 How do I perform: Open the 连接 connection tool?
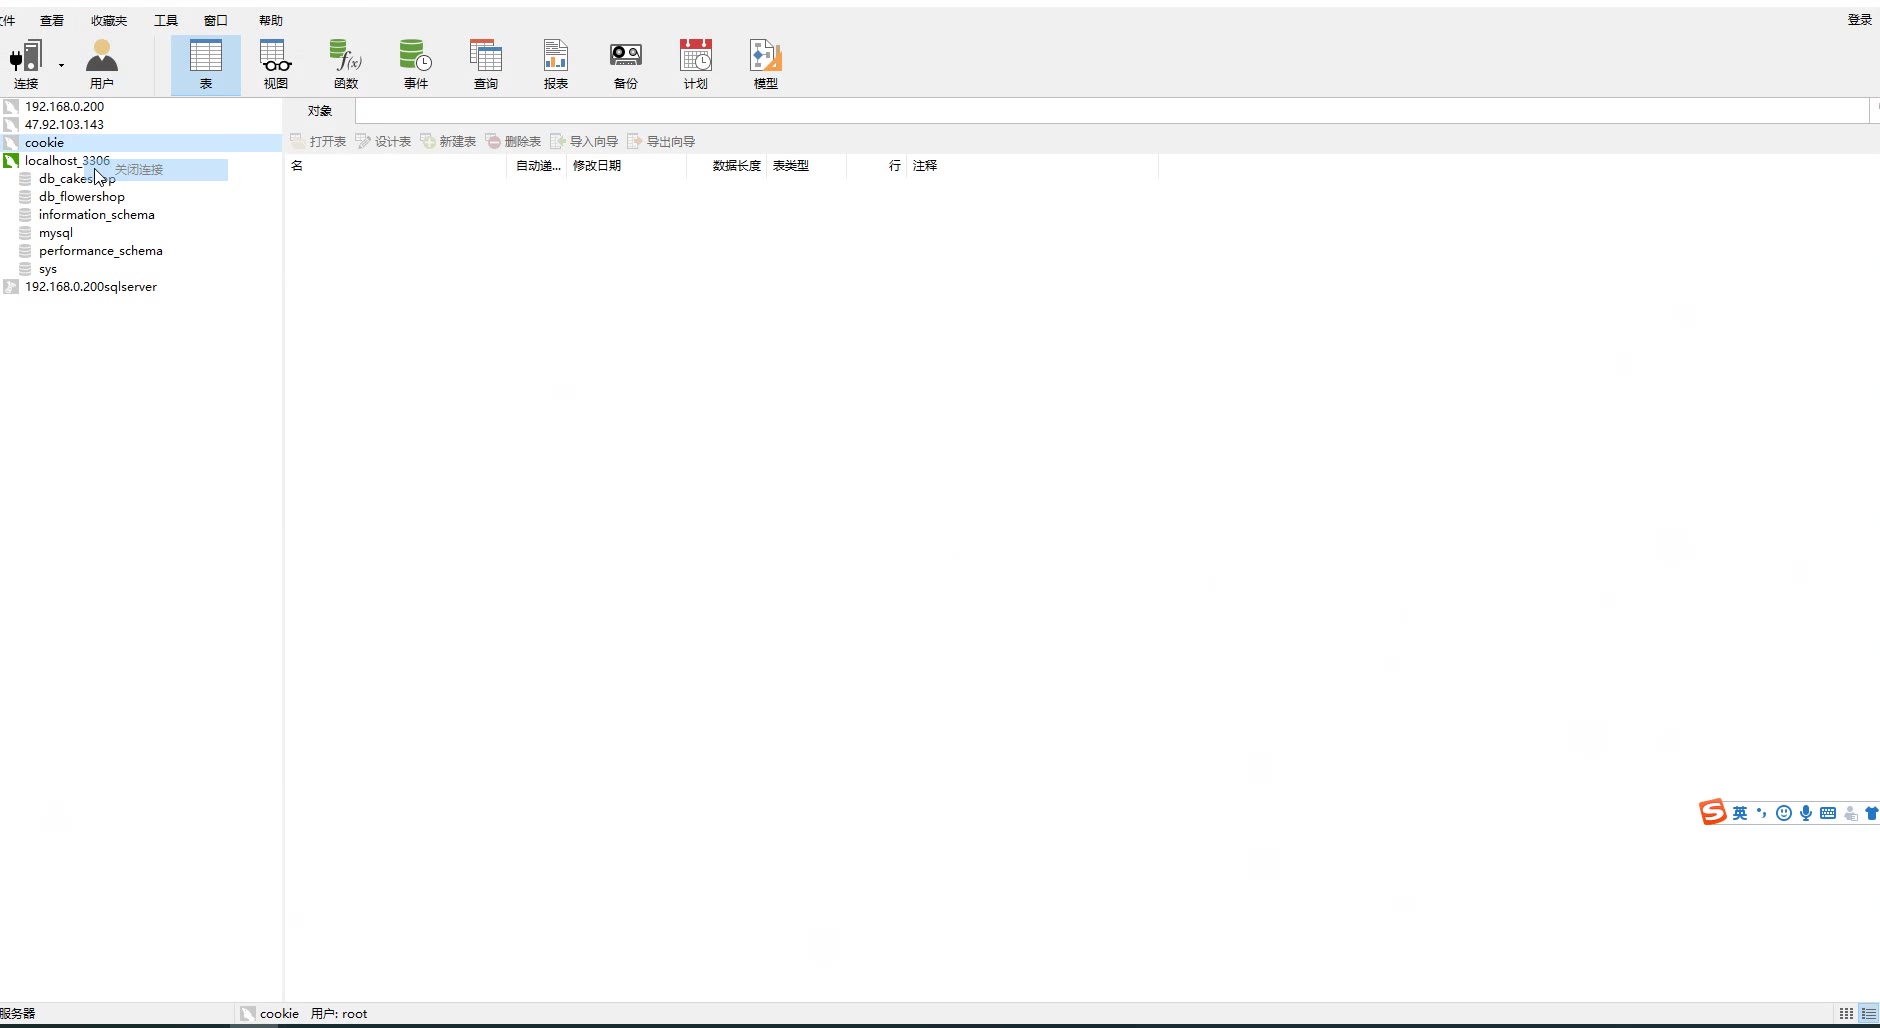[x=26, y=65]
